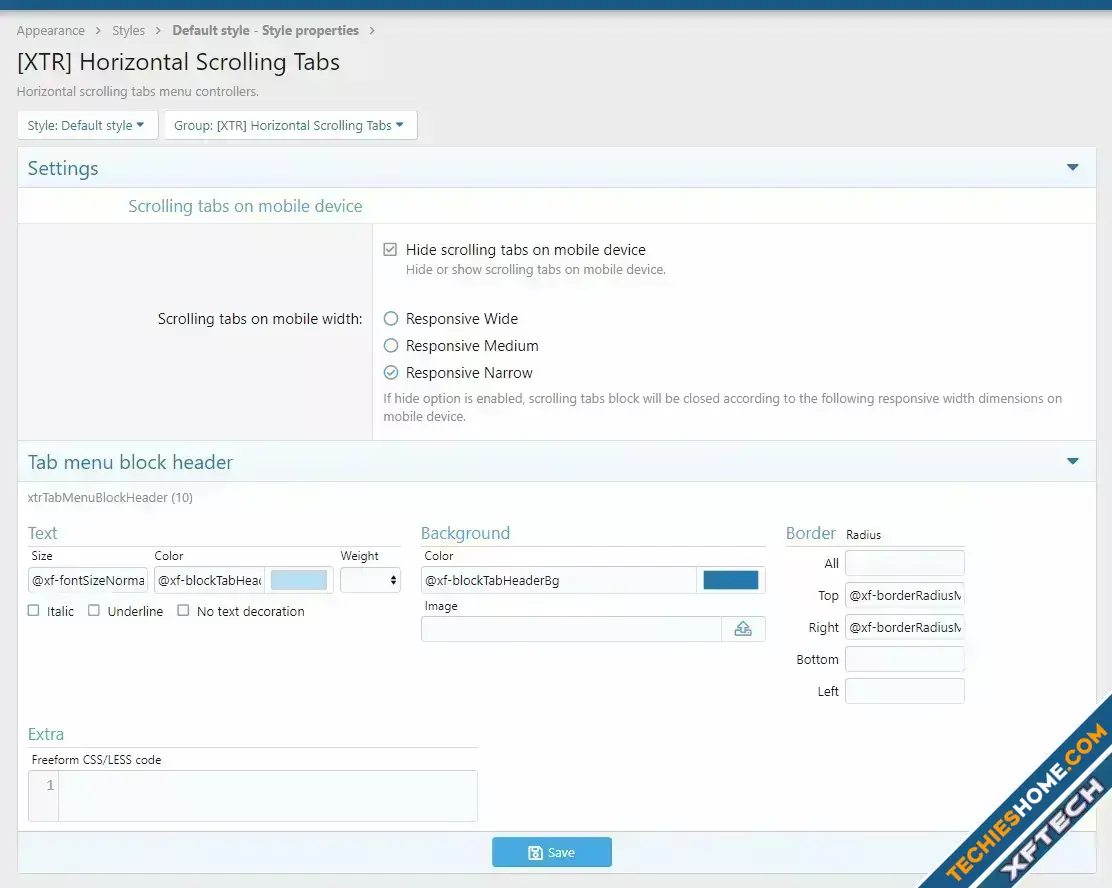Click the floppy disk icon on Save
Viewport: 1112px width, 888px height.
[x=535, y=853]
